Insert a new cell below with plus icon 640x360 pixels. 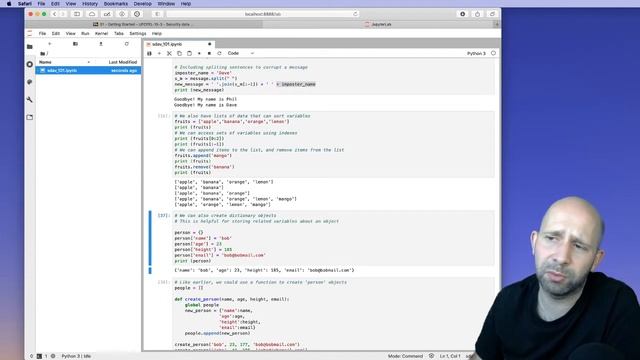(x=159, y=53)
